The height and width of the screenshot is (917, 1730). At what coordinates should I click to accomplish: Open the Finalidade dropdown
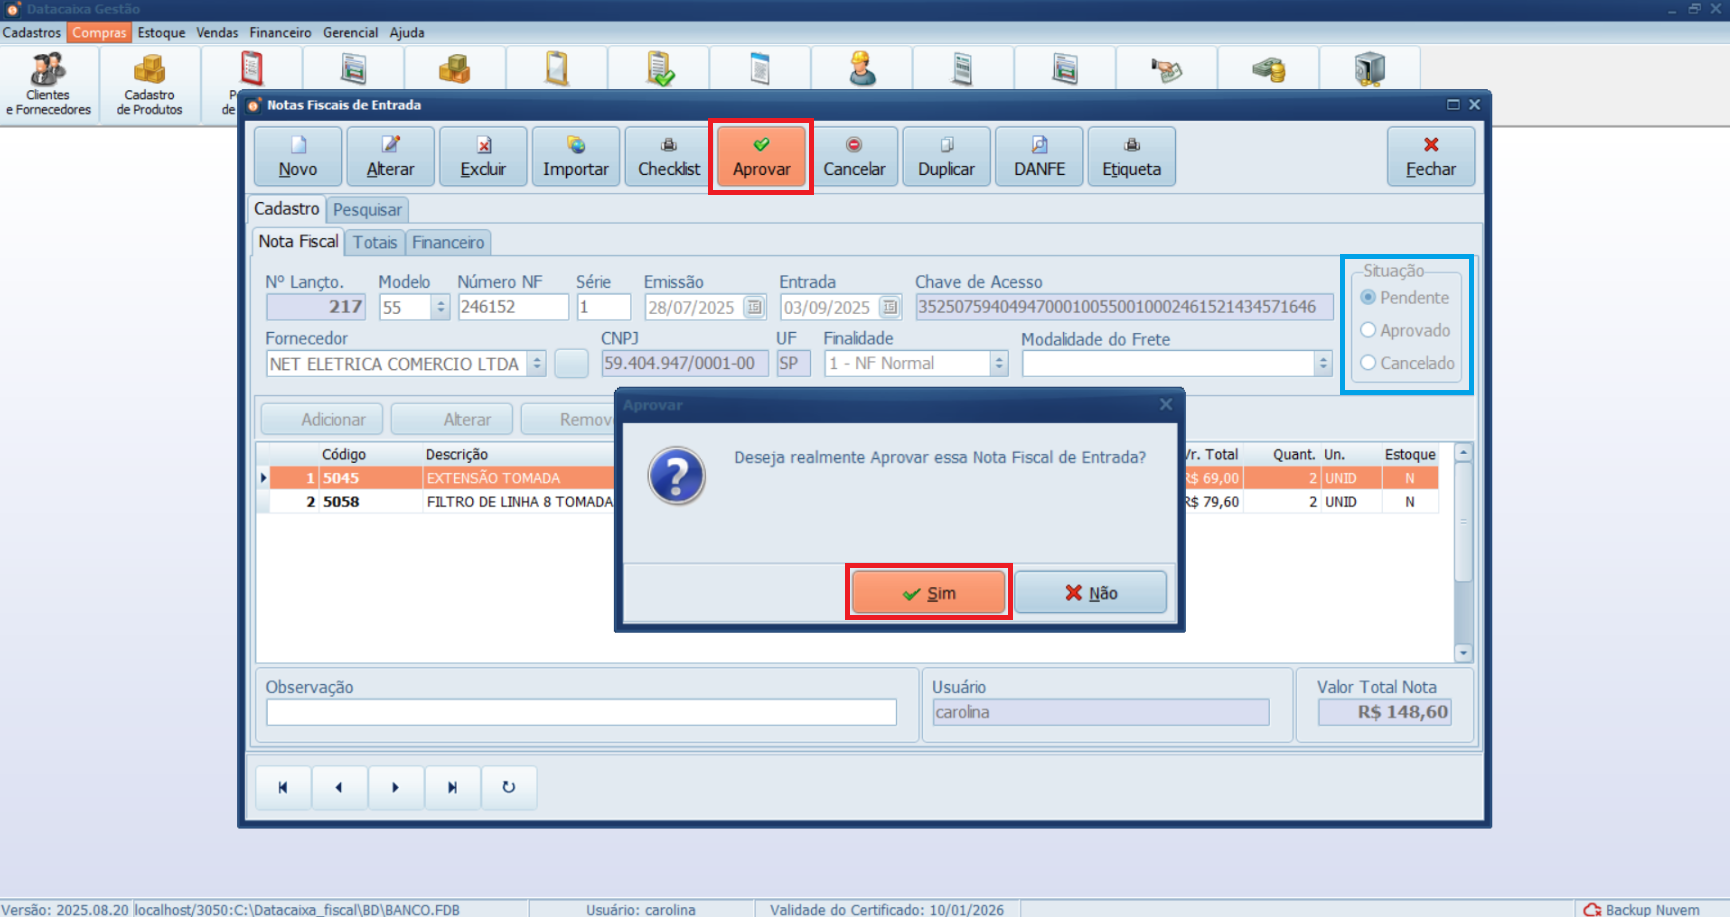coord(997,363)
